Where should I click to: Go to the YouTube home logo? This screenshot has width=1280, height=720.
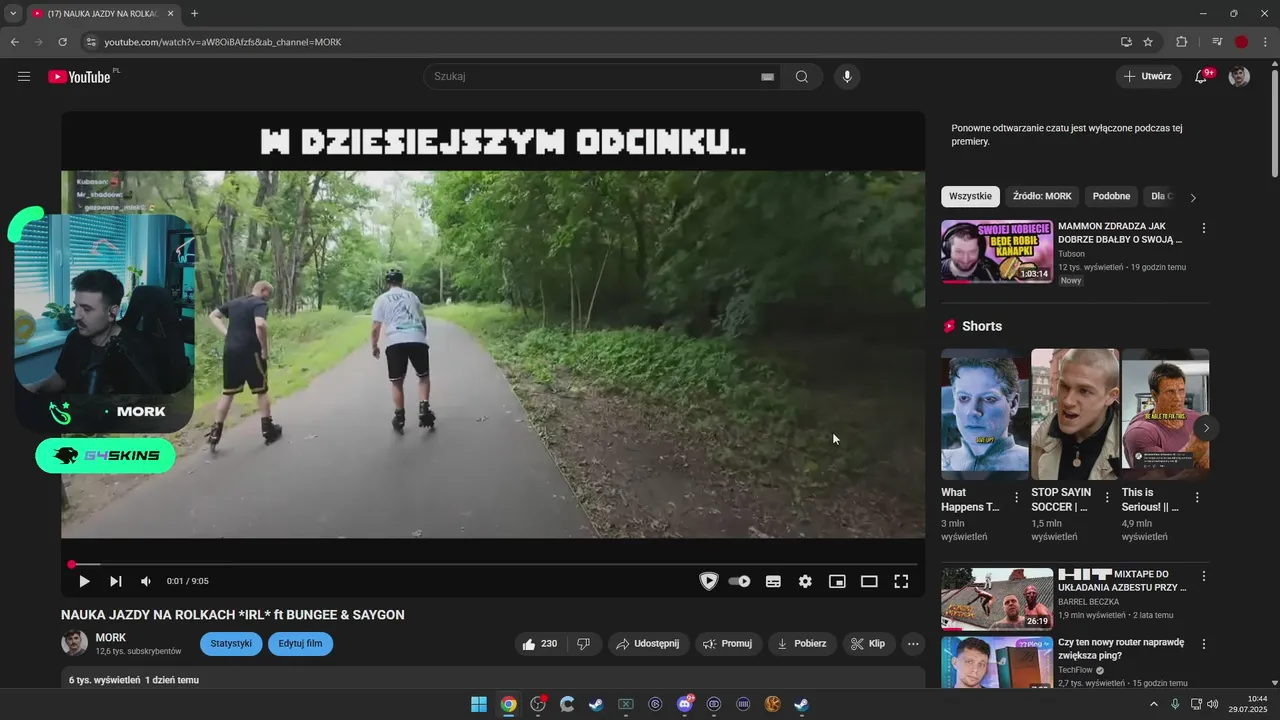tap(79, 77)
